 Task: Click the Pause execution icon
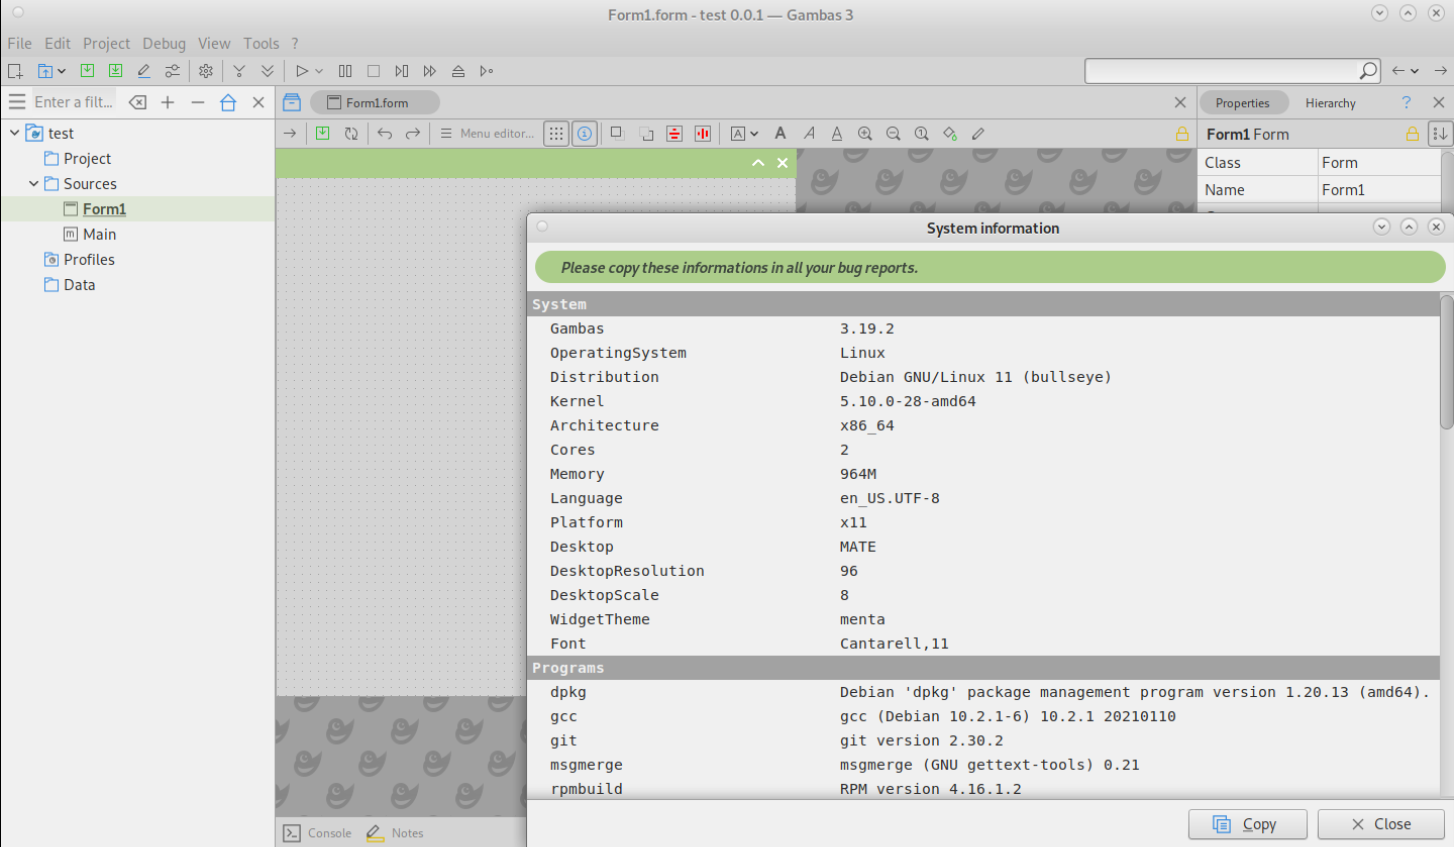tap(345, 71)
